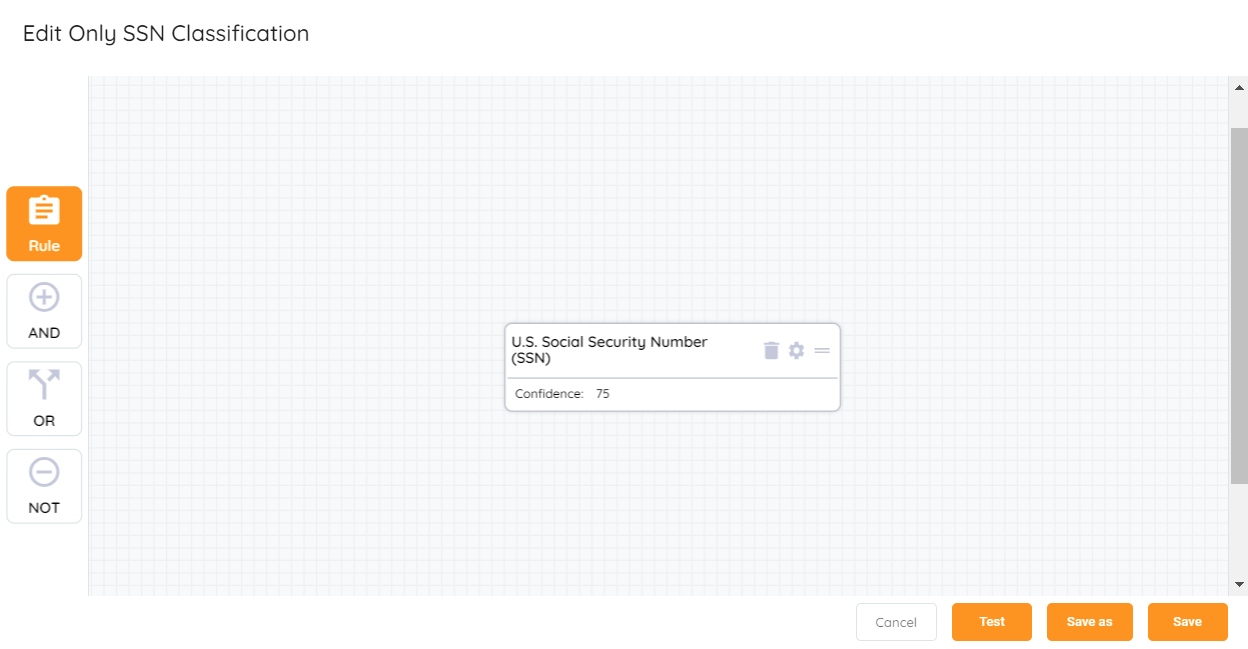Open settings via the gear icon on the SSN node
Viewport: 1248px width, 649px height.
point(795,350)
